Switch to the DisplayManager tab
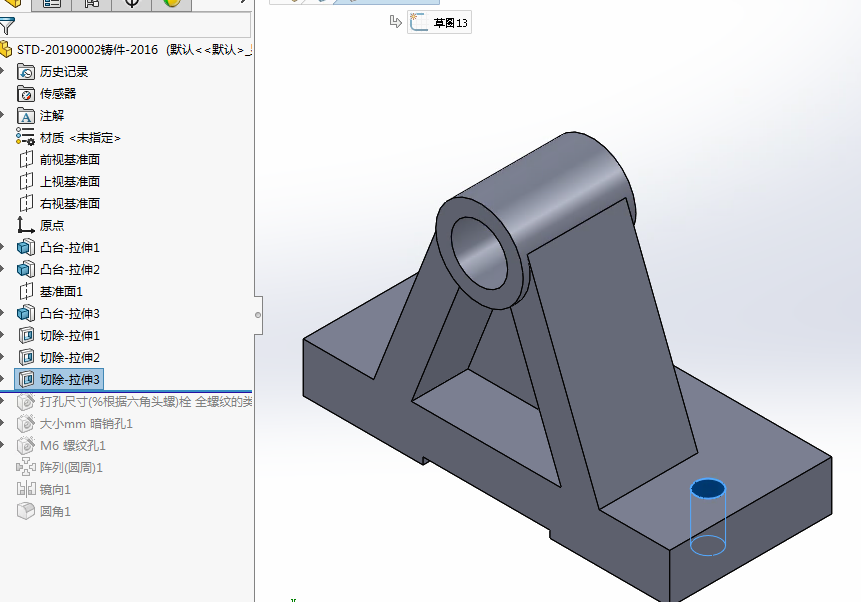Image resolution: width=861 pixels, height=602 pixels. 172,4
